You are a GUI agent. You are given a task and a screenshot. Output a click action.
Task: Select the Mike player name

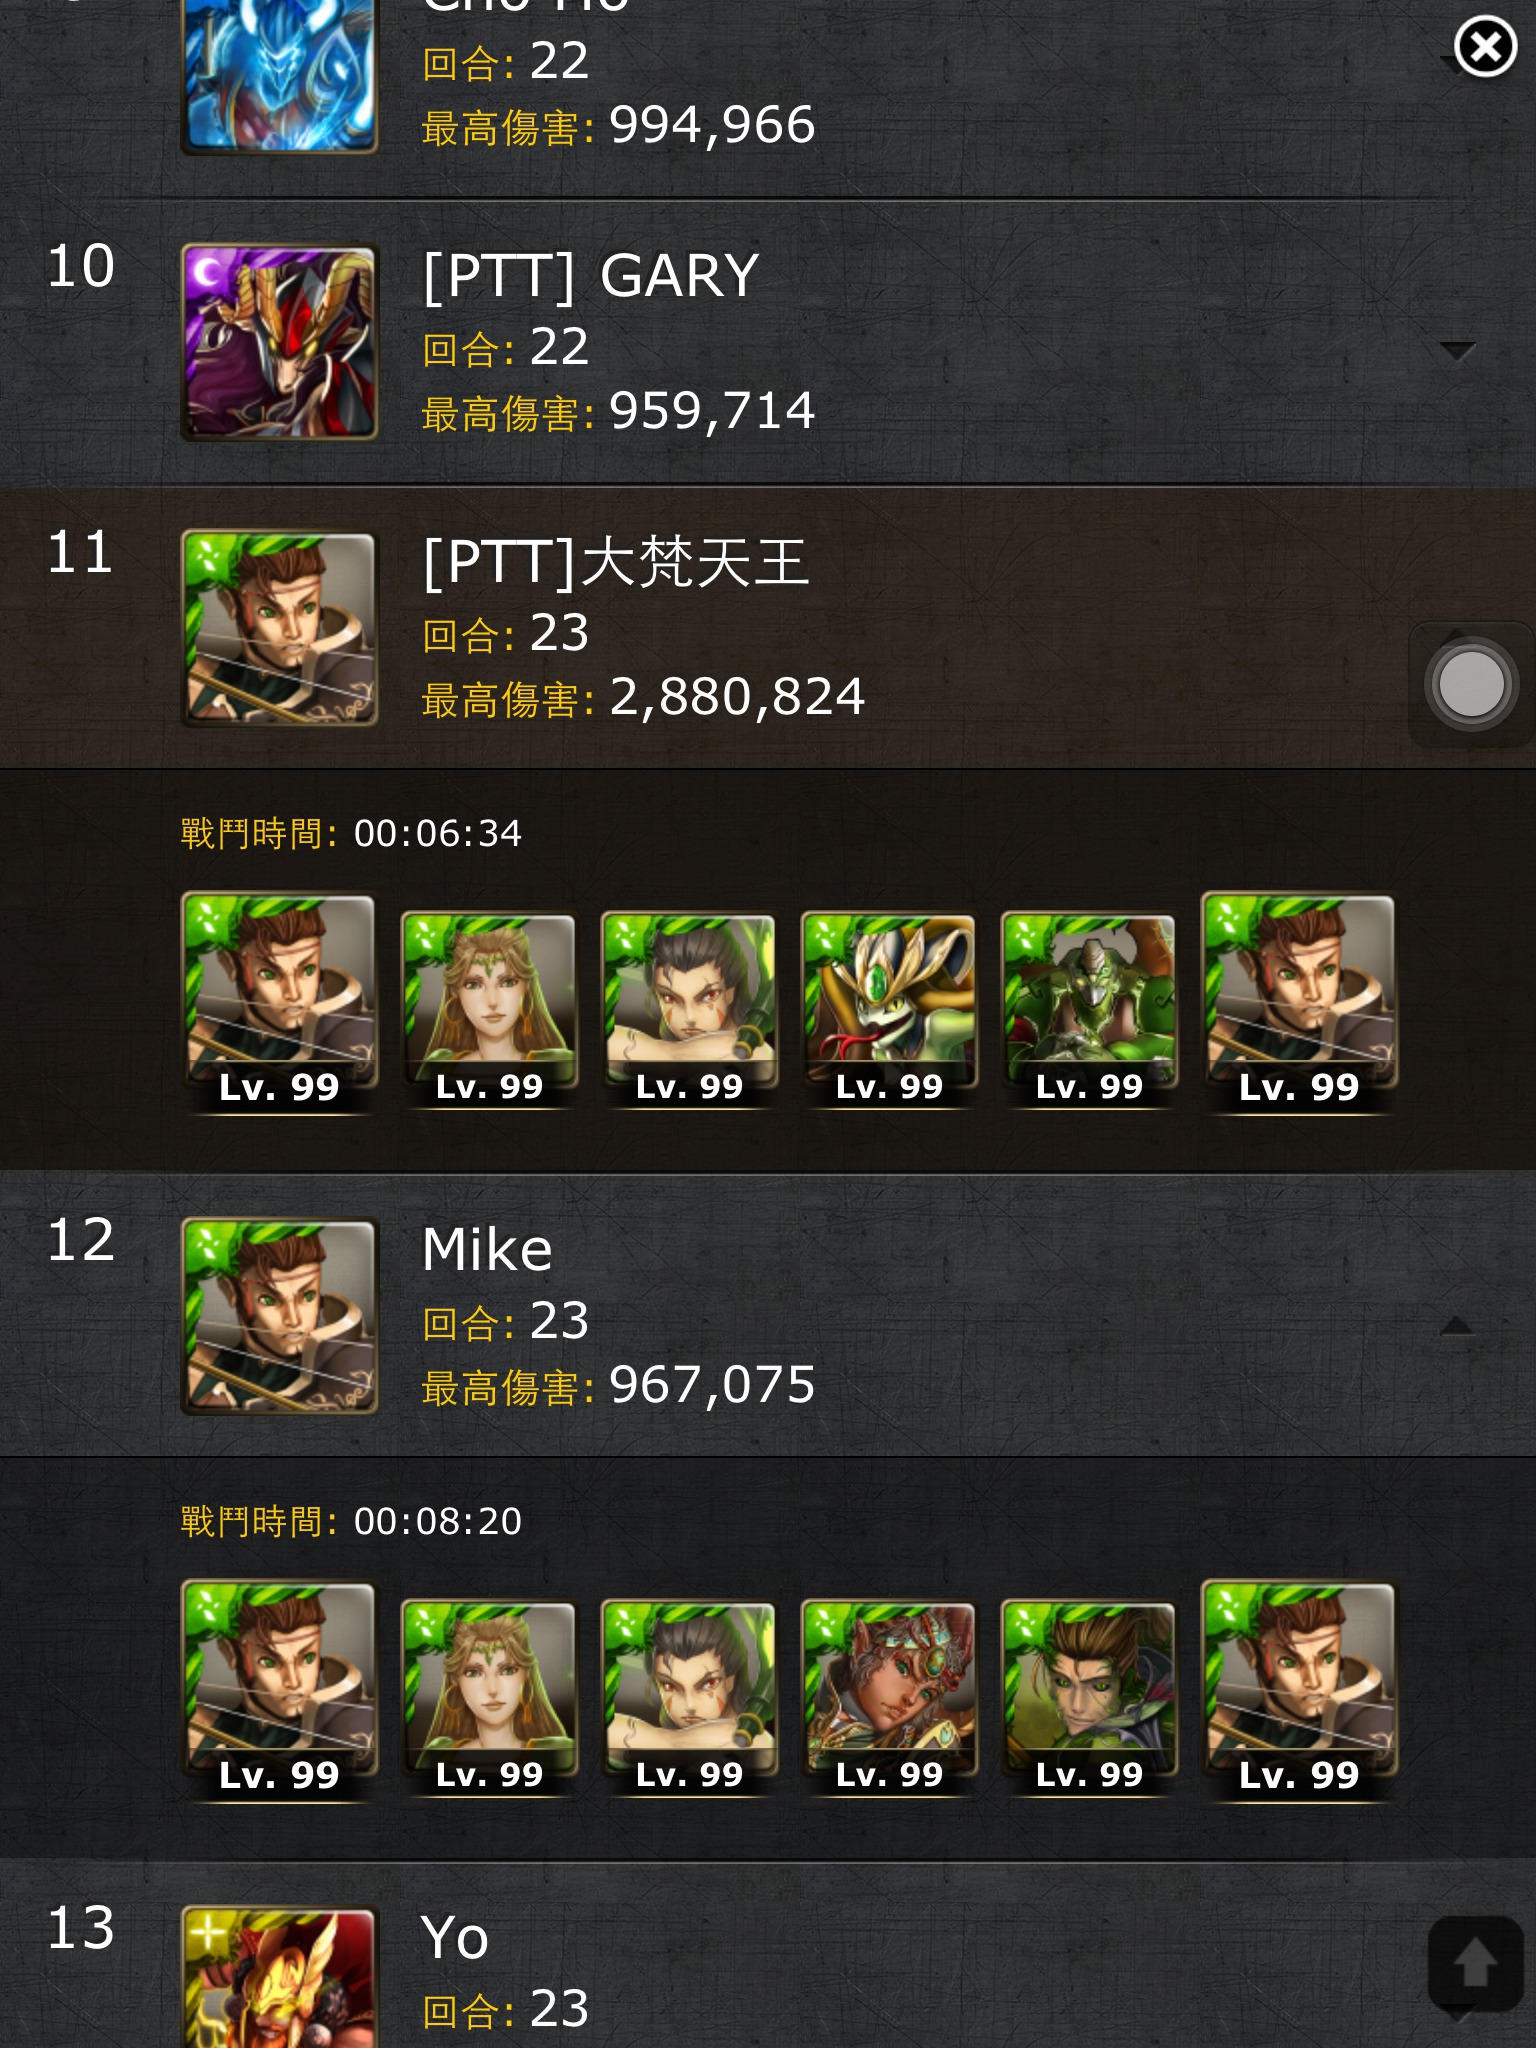point(487,1249)
